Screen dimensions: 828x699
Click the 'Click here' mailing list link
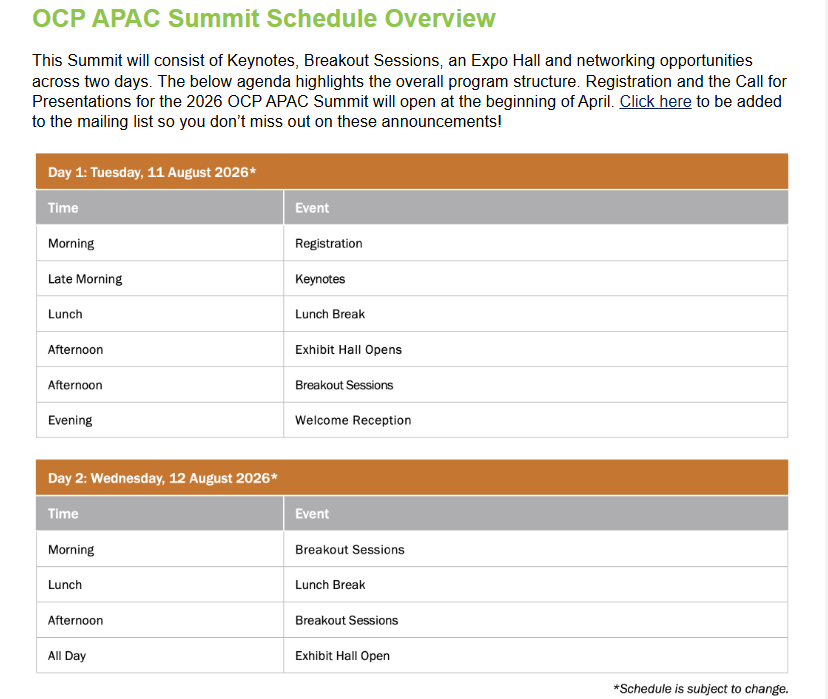[x=655, y=102]
